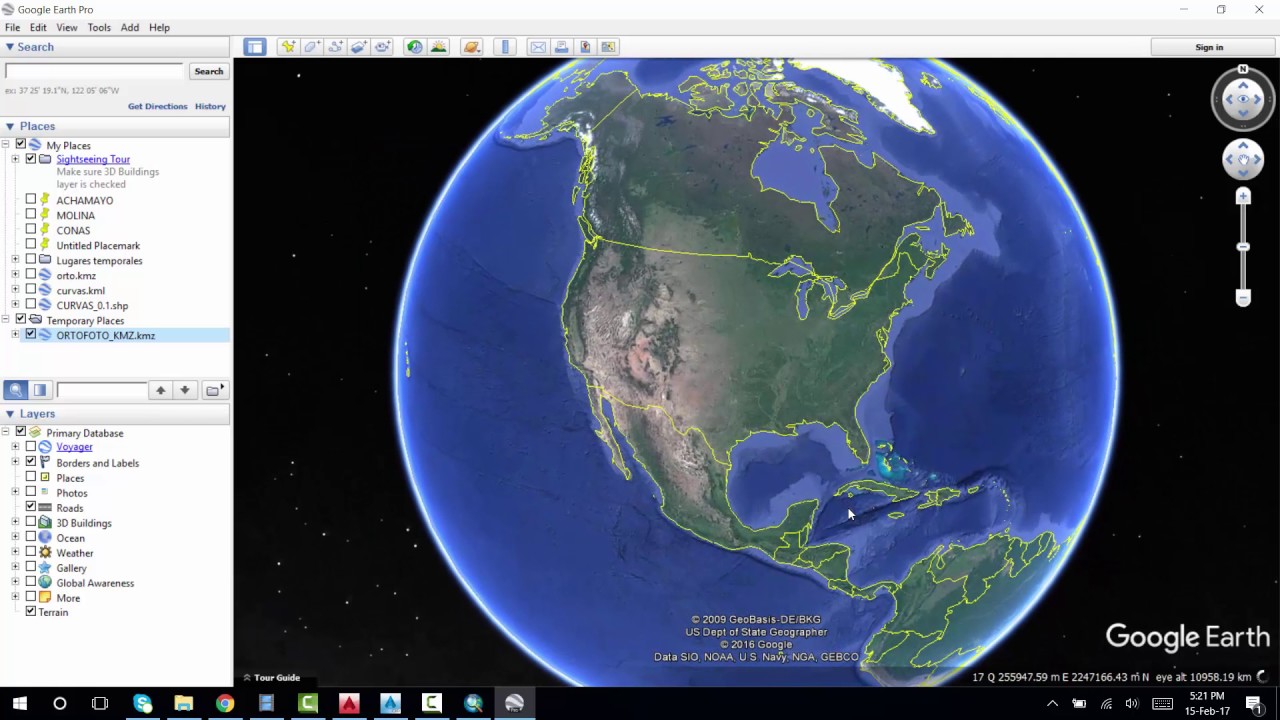Click the find-in-places magnifier button

[16, 390]
